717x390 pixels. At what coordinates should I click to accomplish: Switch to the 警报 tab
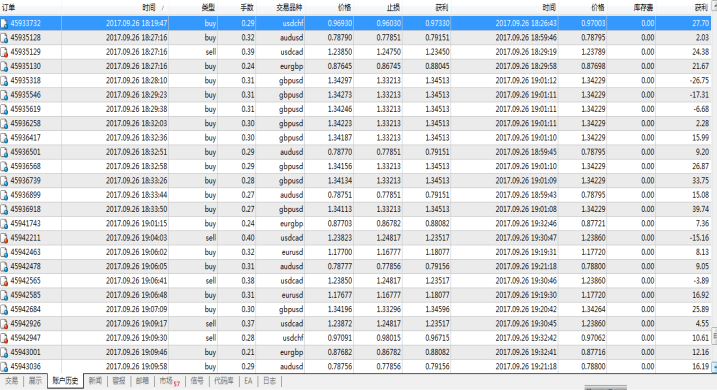point(119,381)
